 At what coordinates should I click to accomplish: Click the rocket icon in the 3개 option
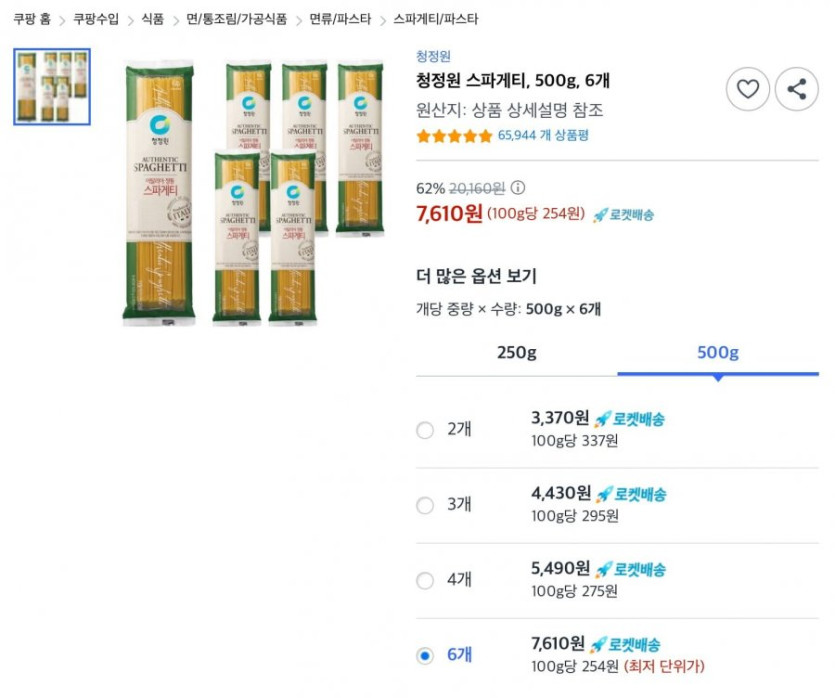[604, 494]
